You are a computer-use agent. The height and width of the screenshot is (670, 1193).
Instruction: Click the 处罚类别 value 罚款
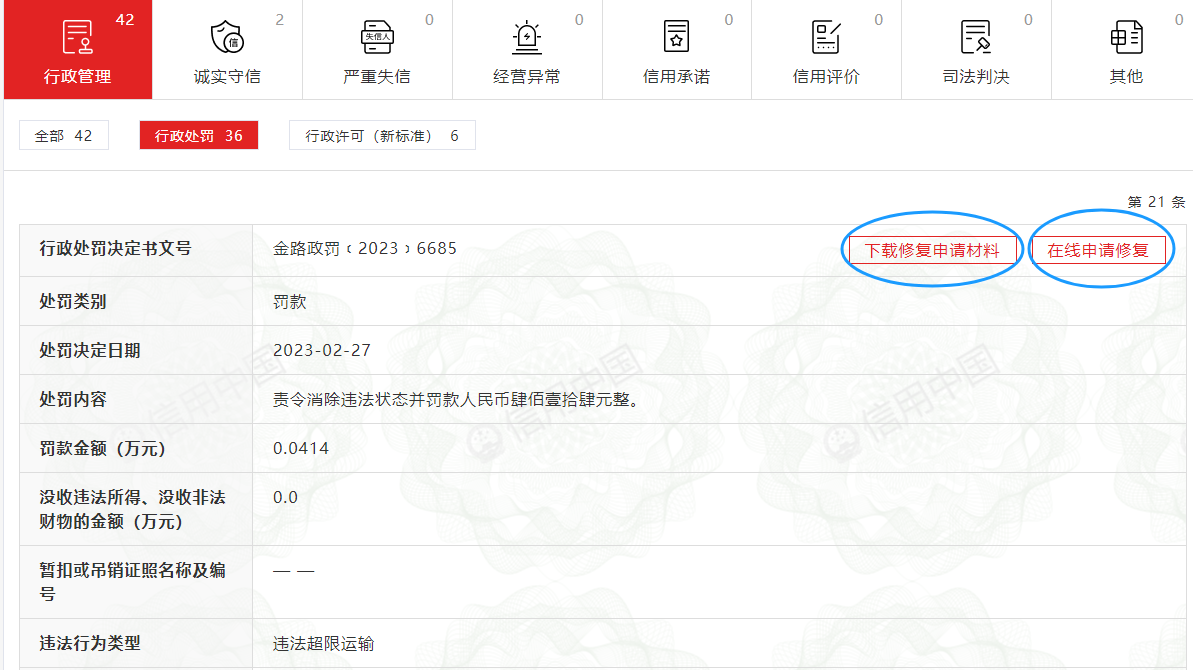pos(290,302)
